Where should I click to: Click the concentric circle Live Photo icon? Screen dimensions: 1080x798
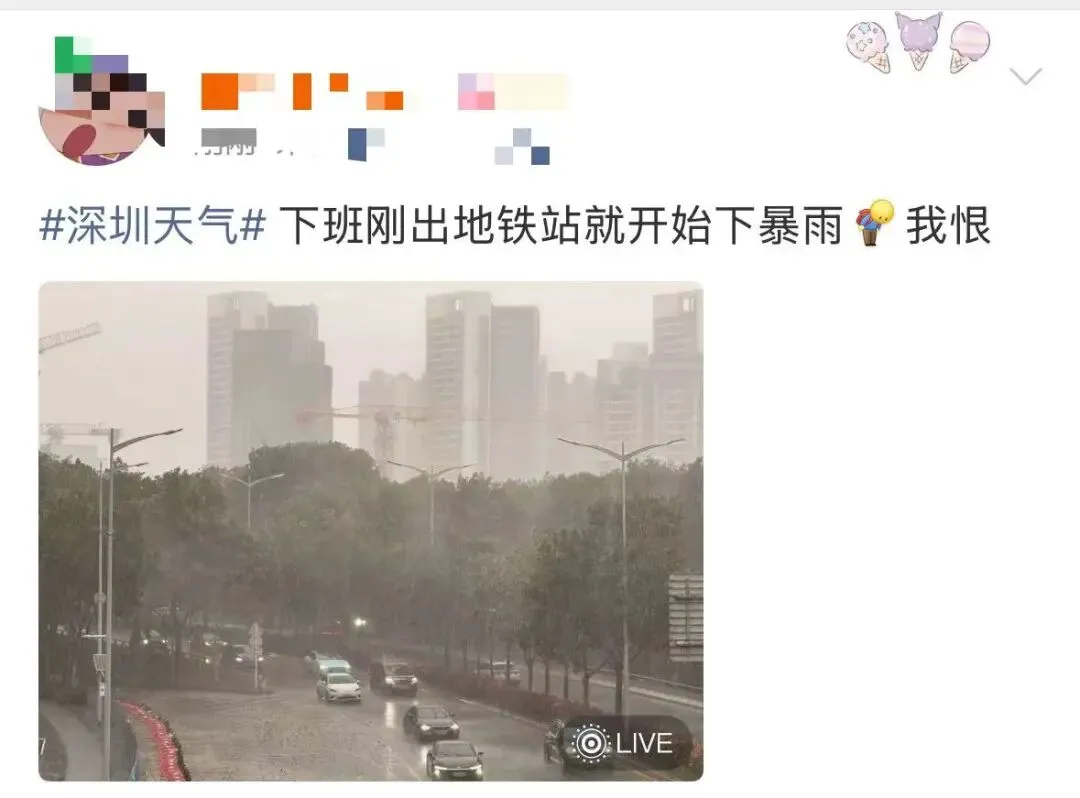coord(591,743)
